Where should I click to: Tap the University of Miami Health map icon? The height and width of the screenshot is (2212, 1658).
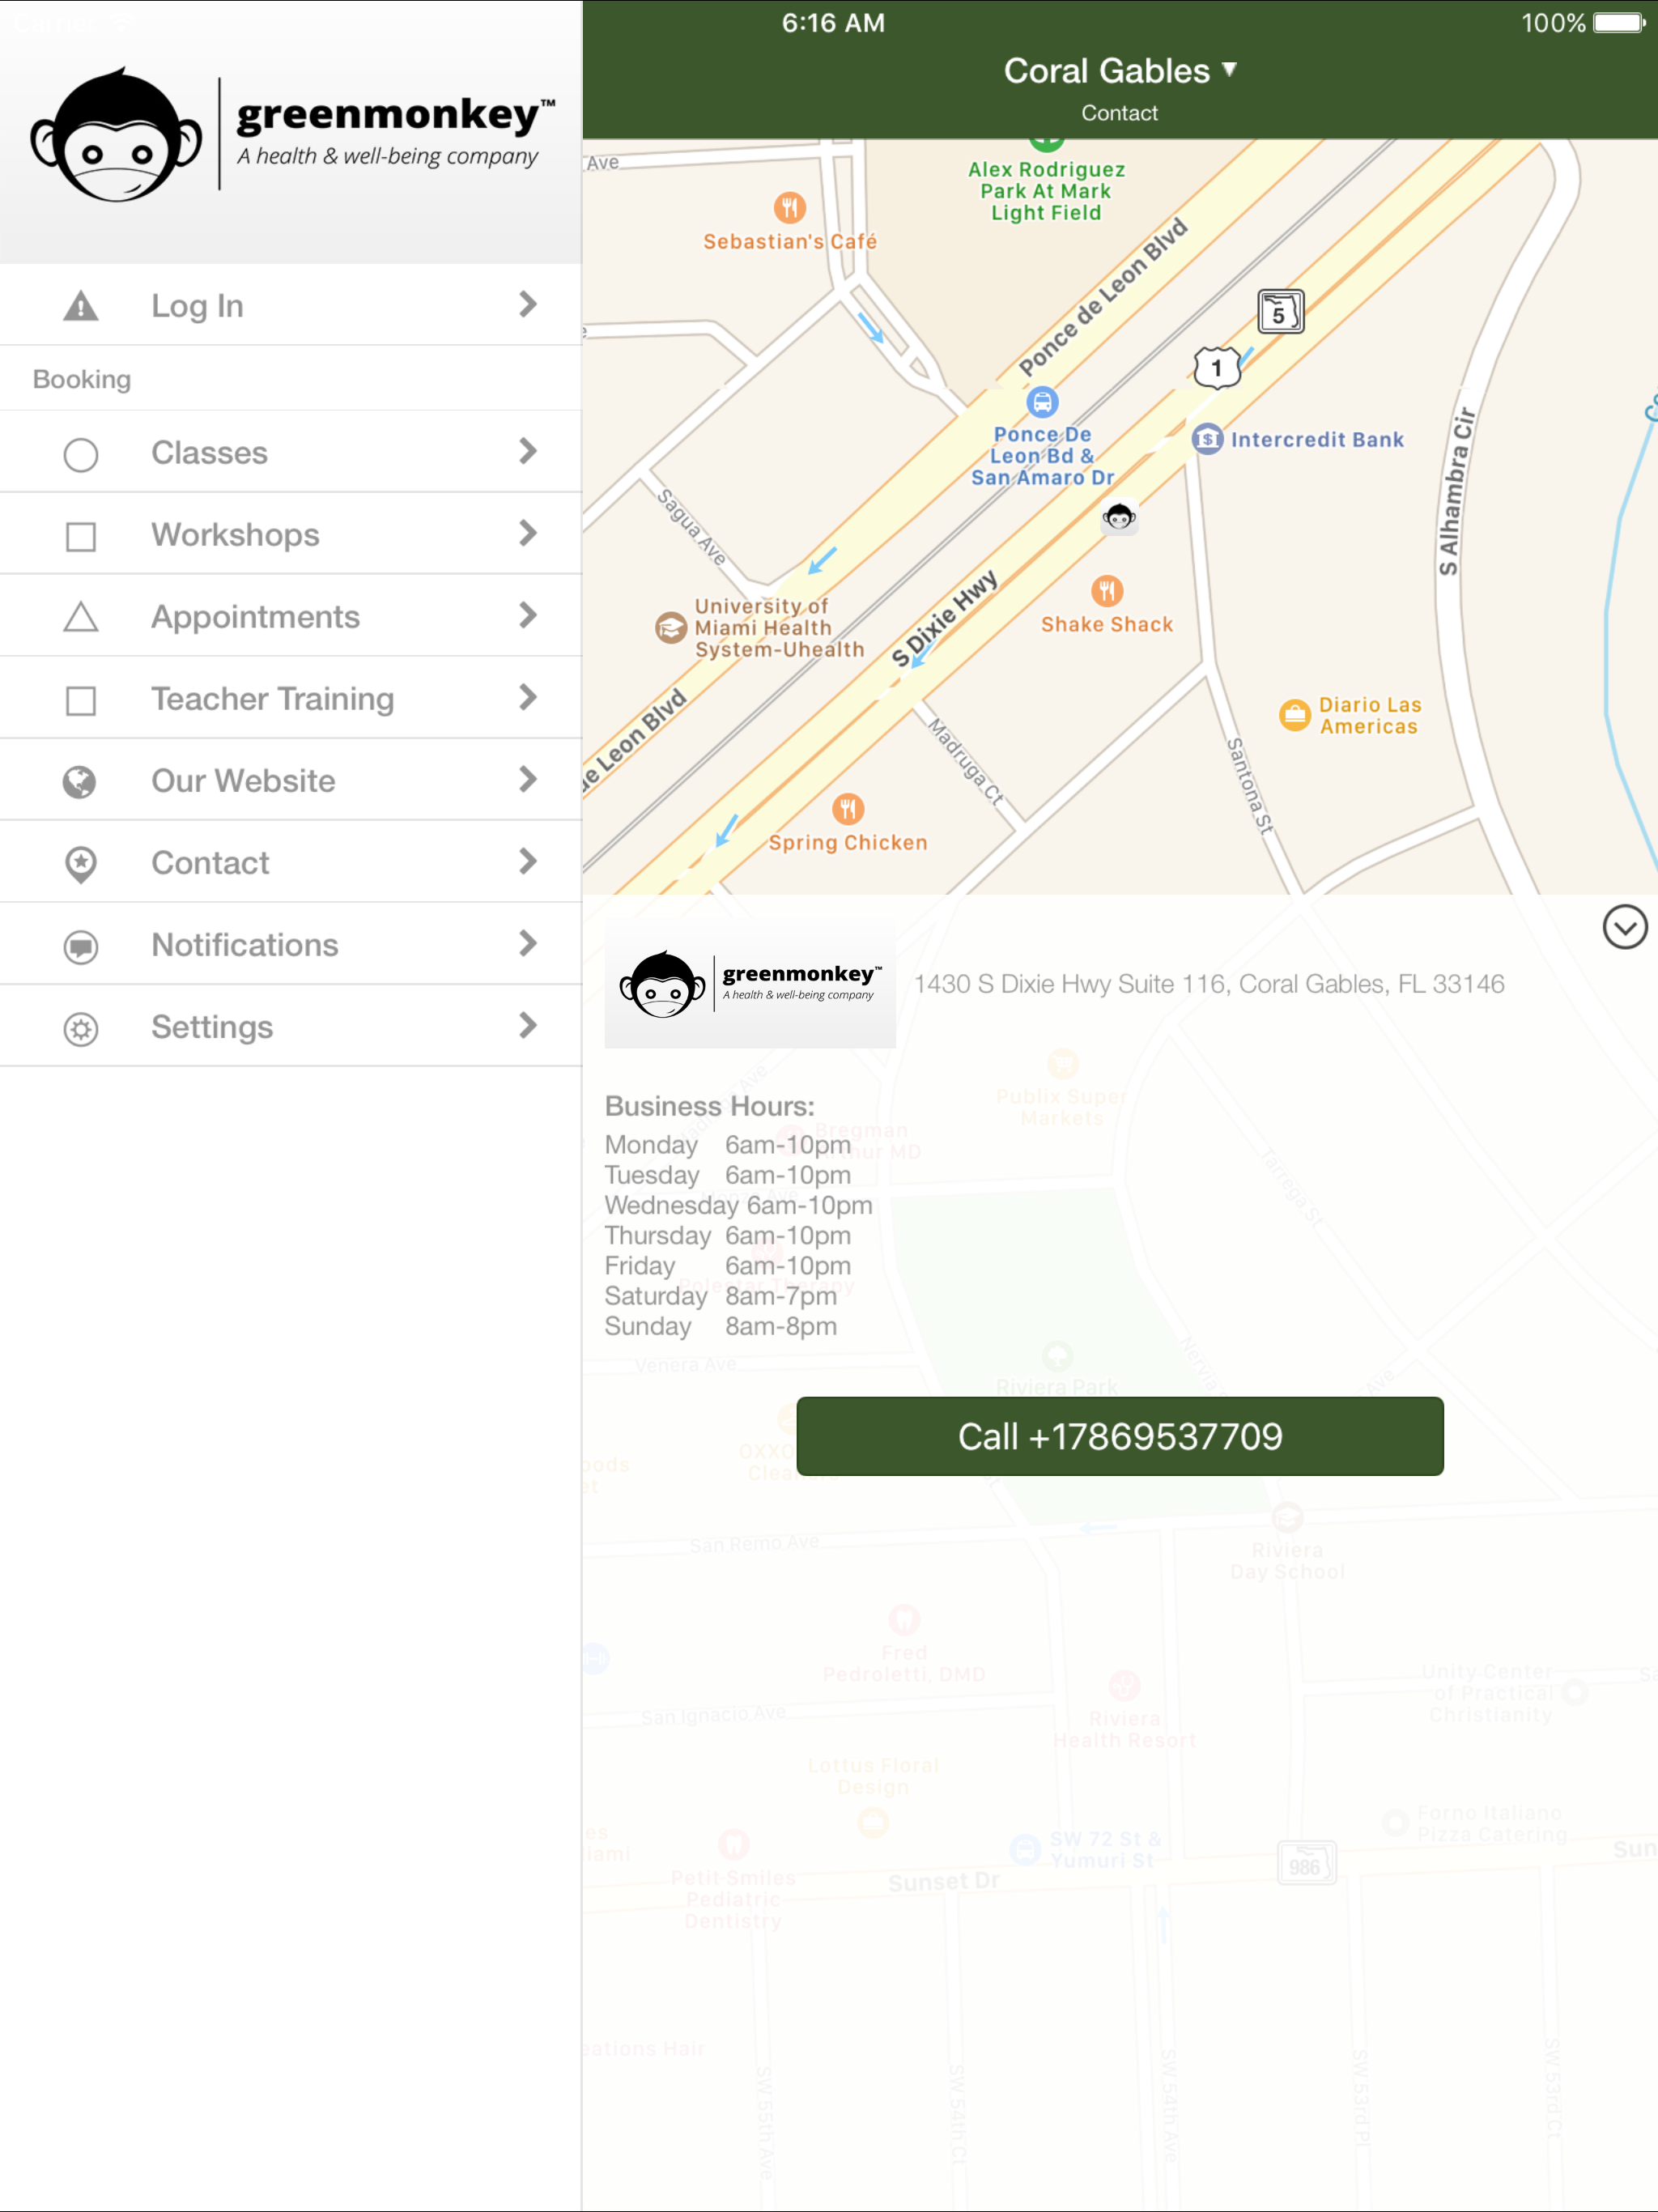(671, 628)
